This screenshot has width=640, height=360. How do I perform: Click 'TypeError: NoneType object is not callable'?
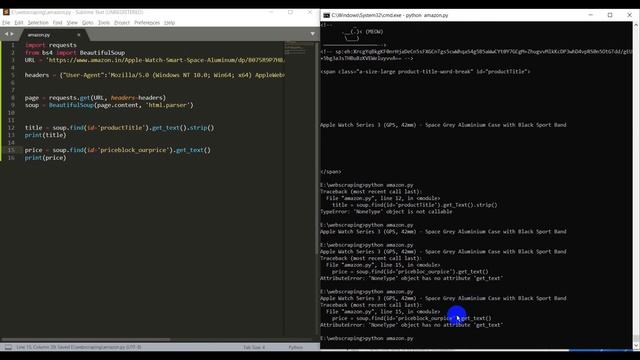[x=386, y=211]
